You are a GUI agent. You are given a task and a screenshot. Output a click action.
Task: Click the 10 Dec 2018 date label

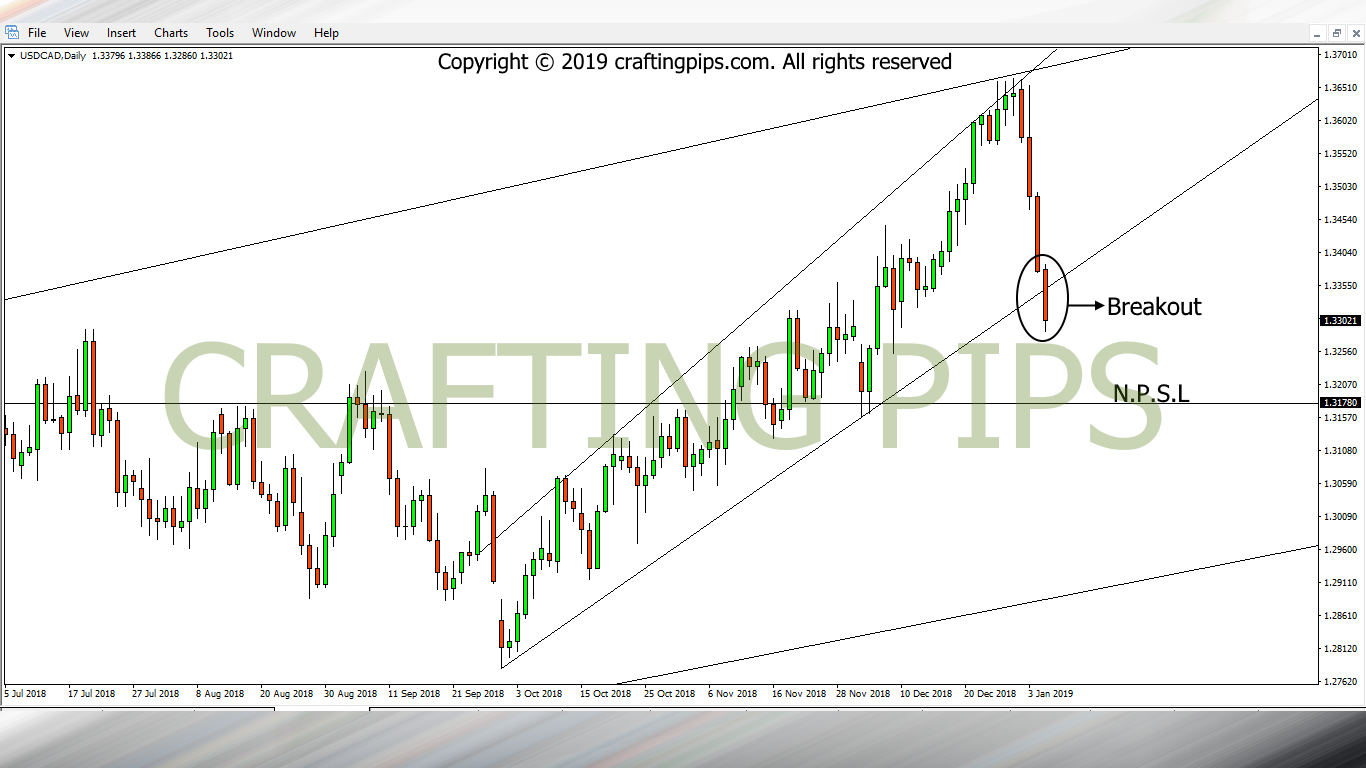927,693
